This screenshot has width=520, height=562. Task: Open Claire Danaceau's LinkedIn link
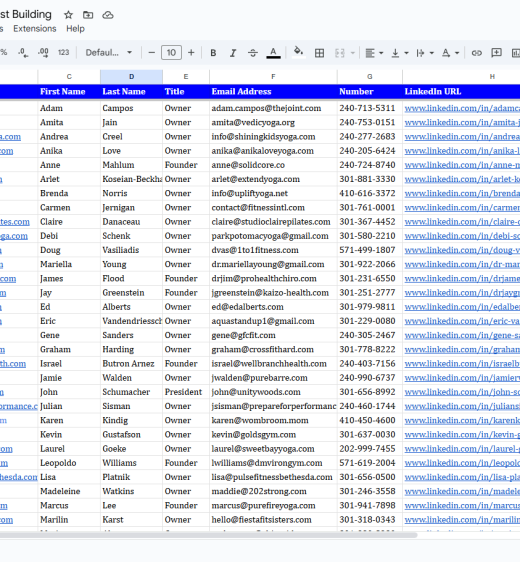462,222
